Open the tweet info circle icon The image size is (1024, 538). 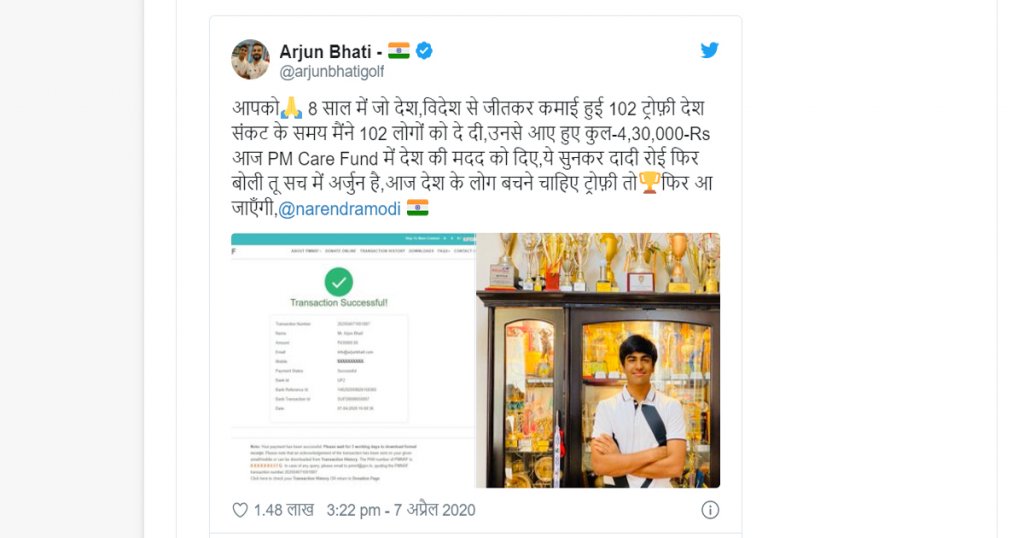click(710, 510)
